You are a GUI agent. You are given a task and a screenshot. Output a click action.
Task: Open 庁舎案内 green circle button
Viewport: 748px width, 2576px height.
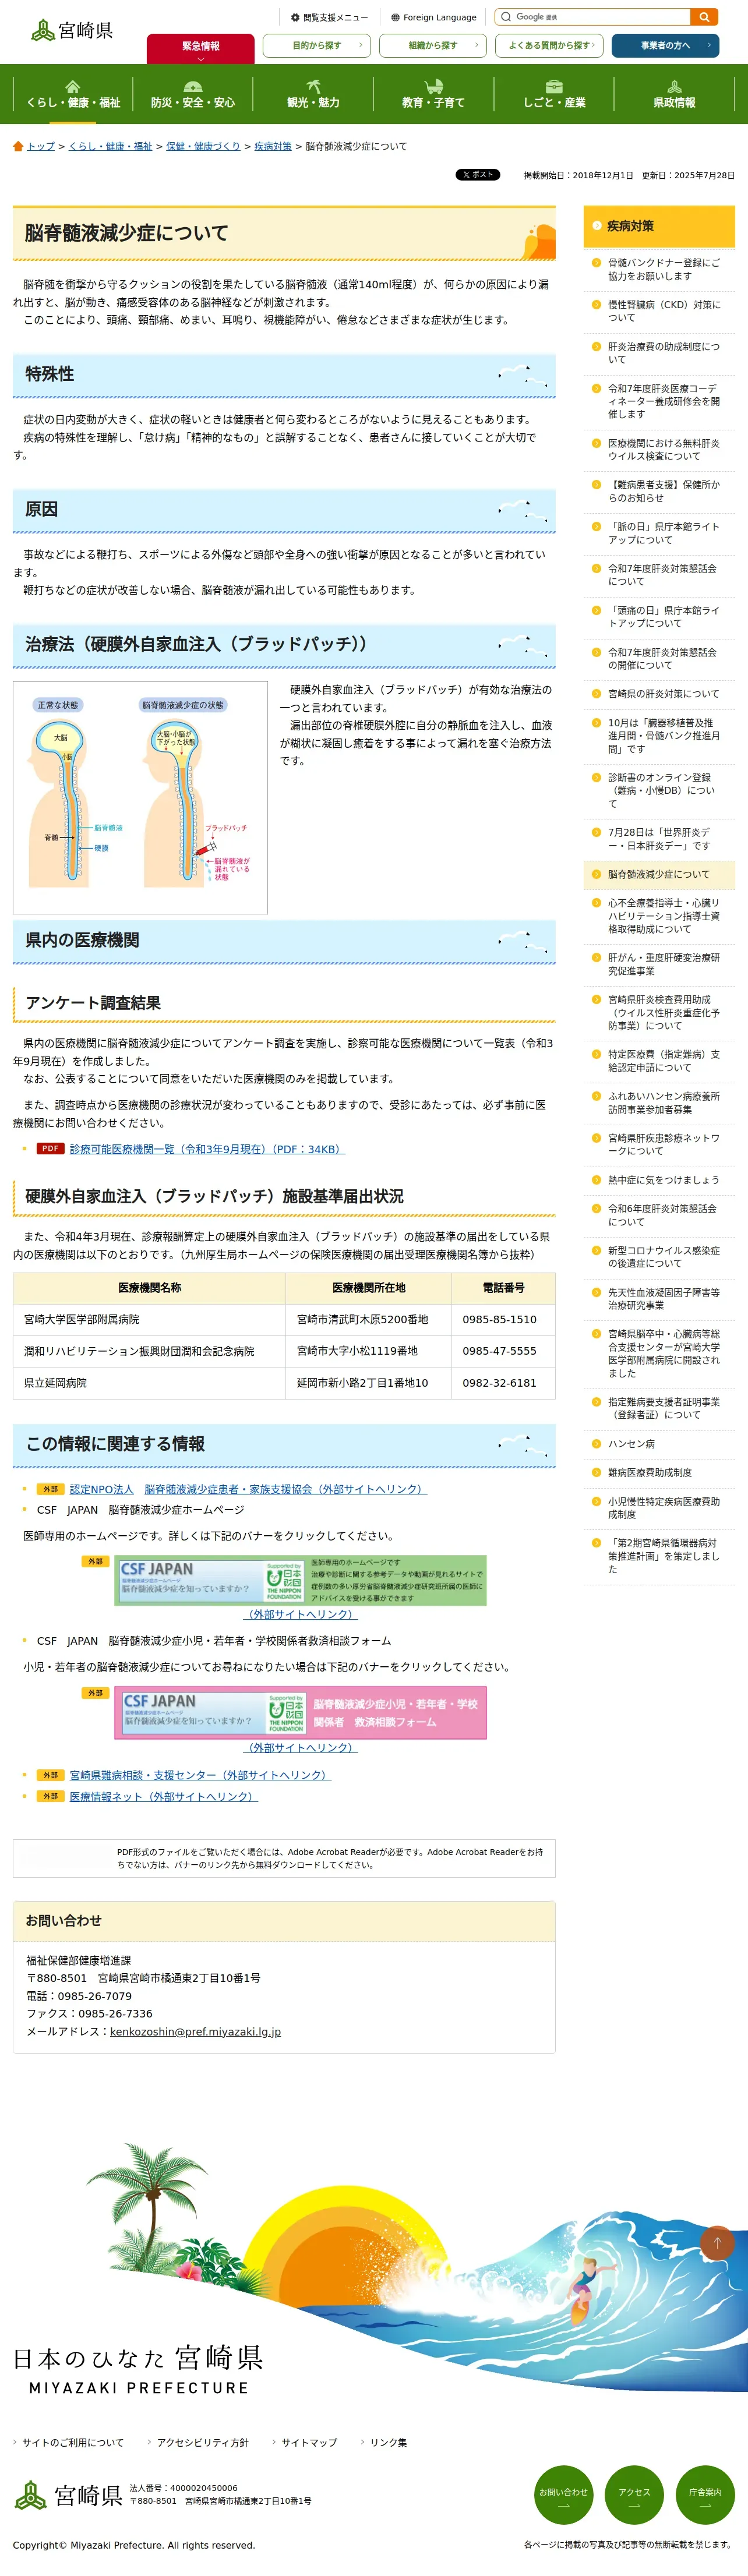[705, 2494]
